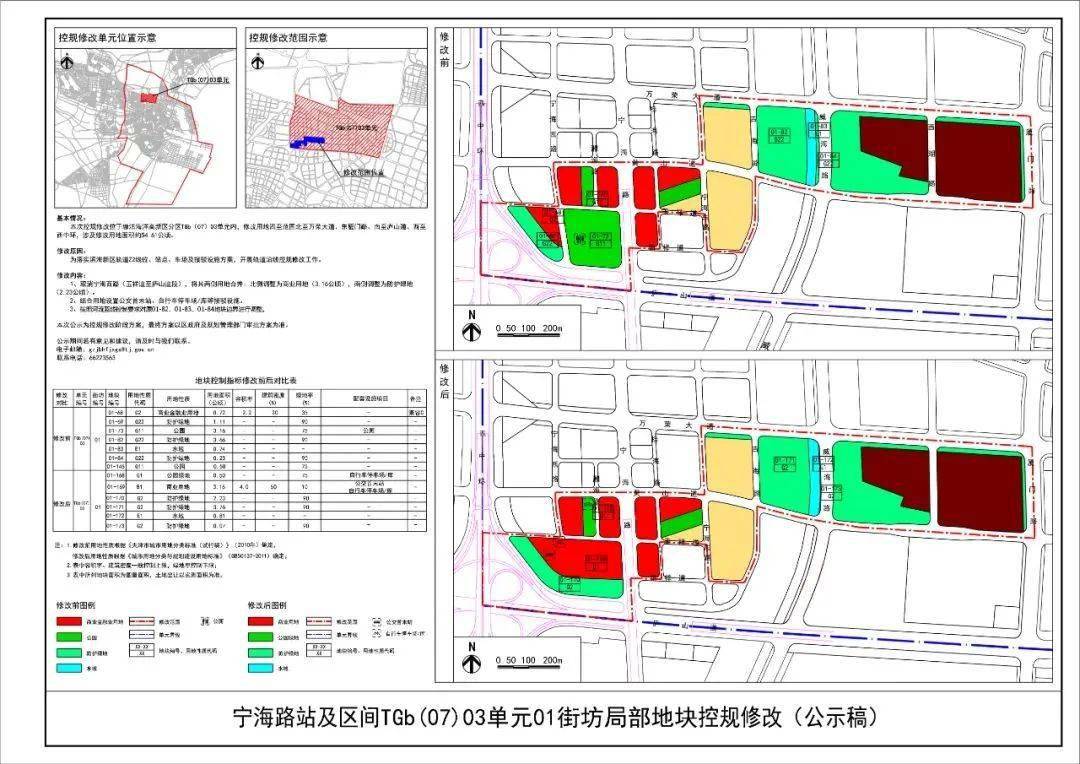Select the 自行车停车 bicycle icon in the legend
The height and width of the screenshot is (764, 1080).
tap(375, 635)
